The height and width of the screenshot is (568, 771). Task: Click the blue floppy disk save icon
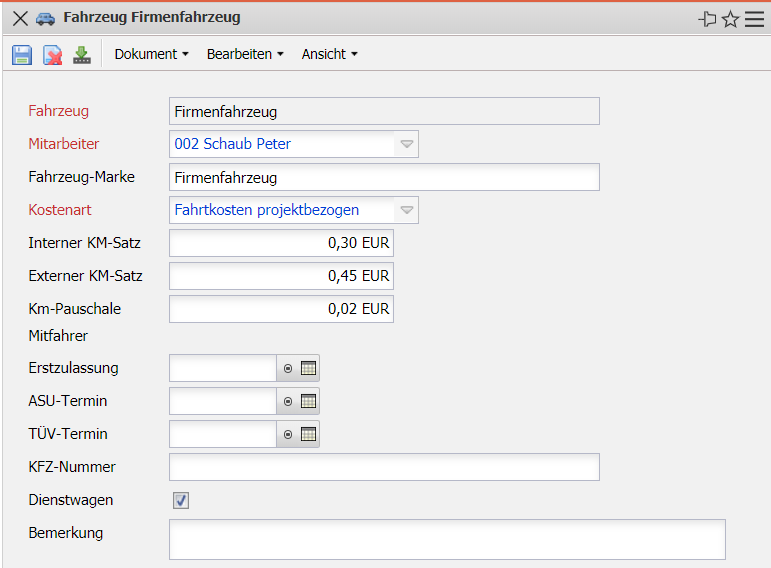pyautogui.click(x=22, y=55)
